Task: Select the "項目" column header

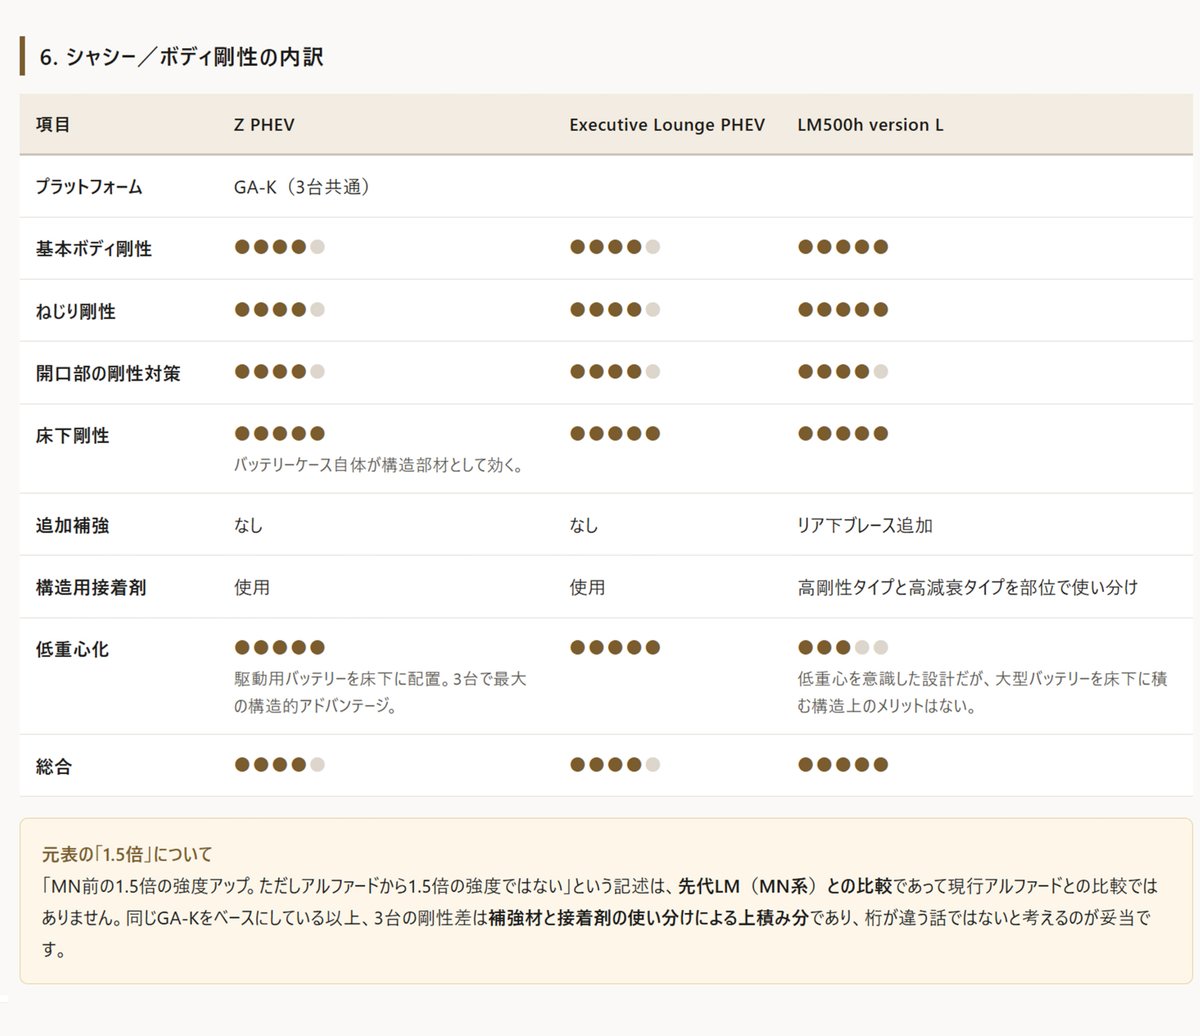Action: (53, 125)
